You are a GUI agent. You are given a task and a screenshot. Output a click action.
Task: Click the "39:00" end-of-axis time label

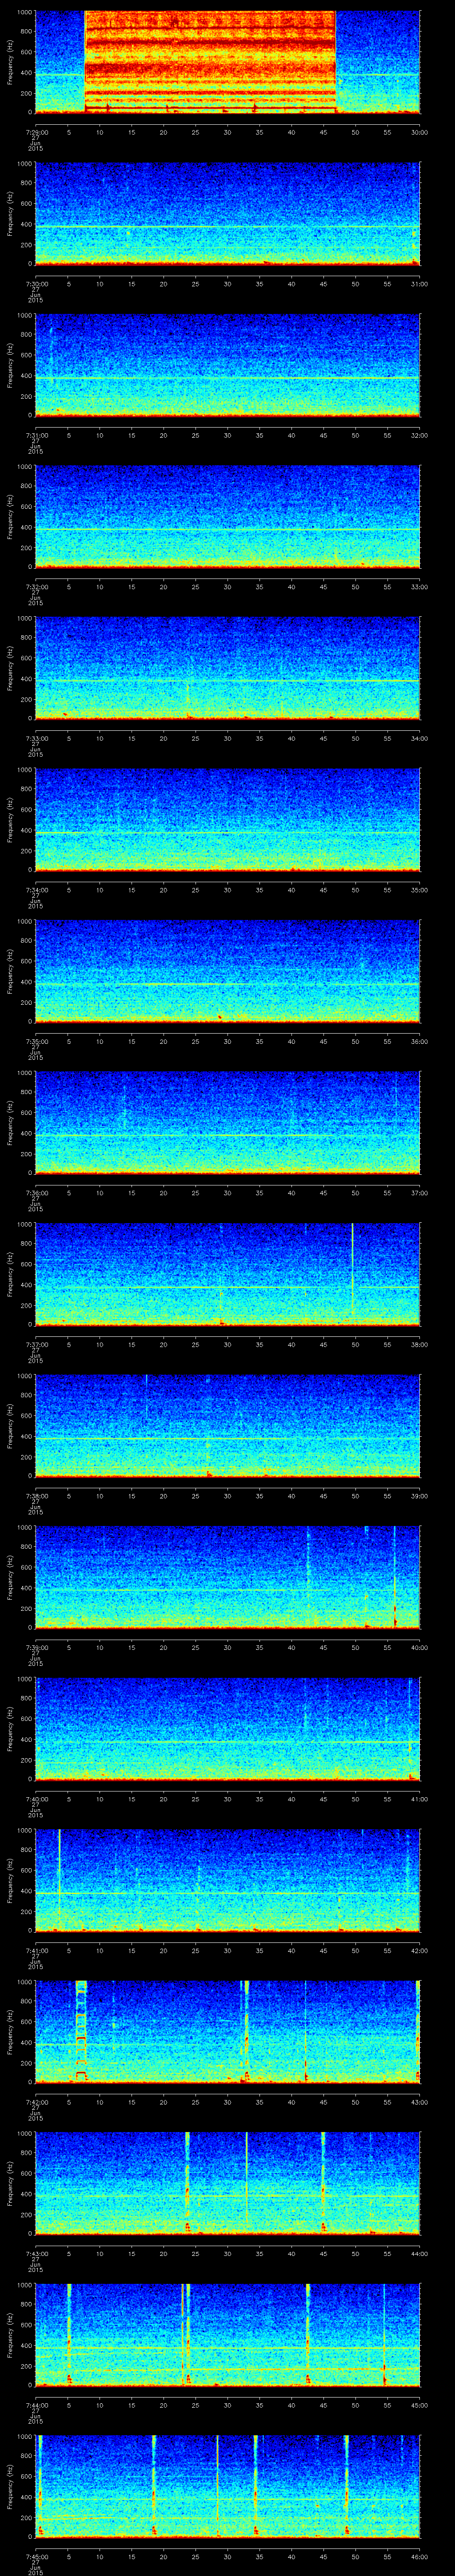[x=419, y=1496]
